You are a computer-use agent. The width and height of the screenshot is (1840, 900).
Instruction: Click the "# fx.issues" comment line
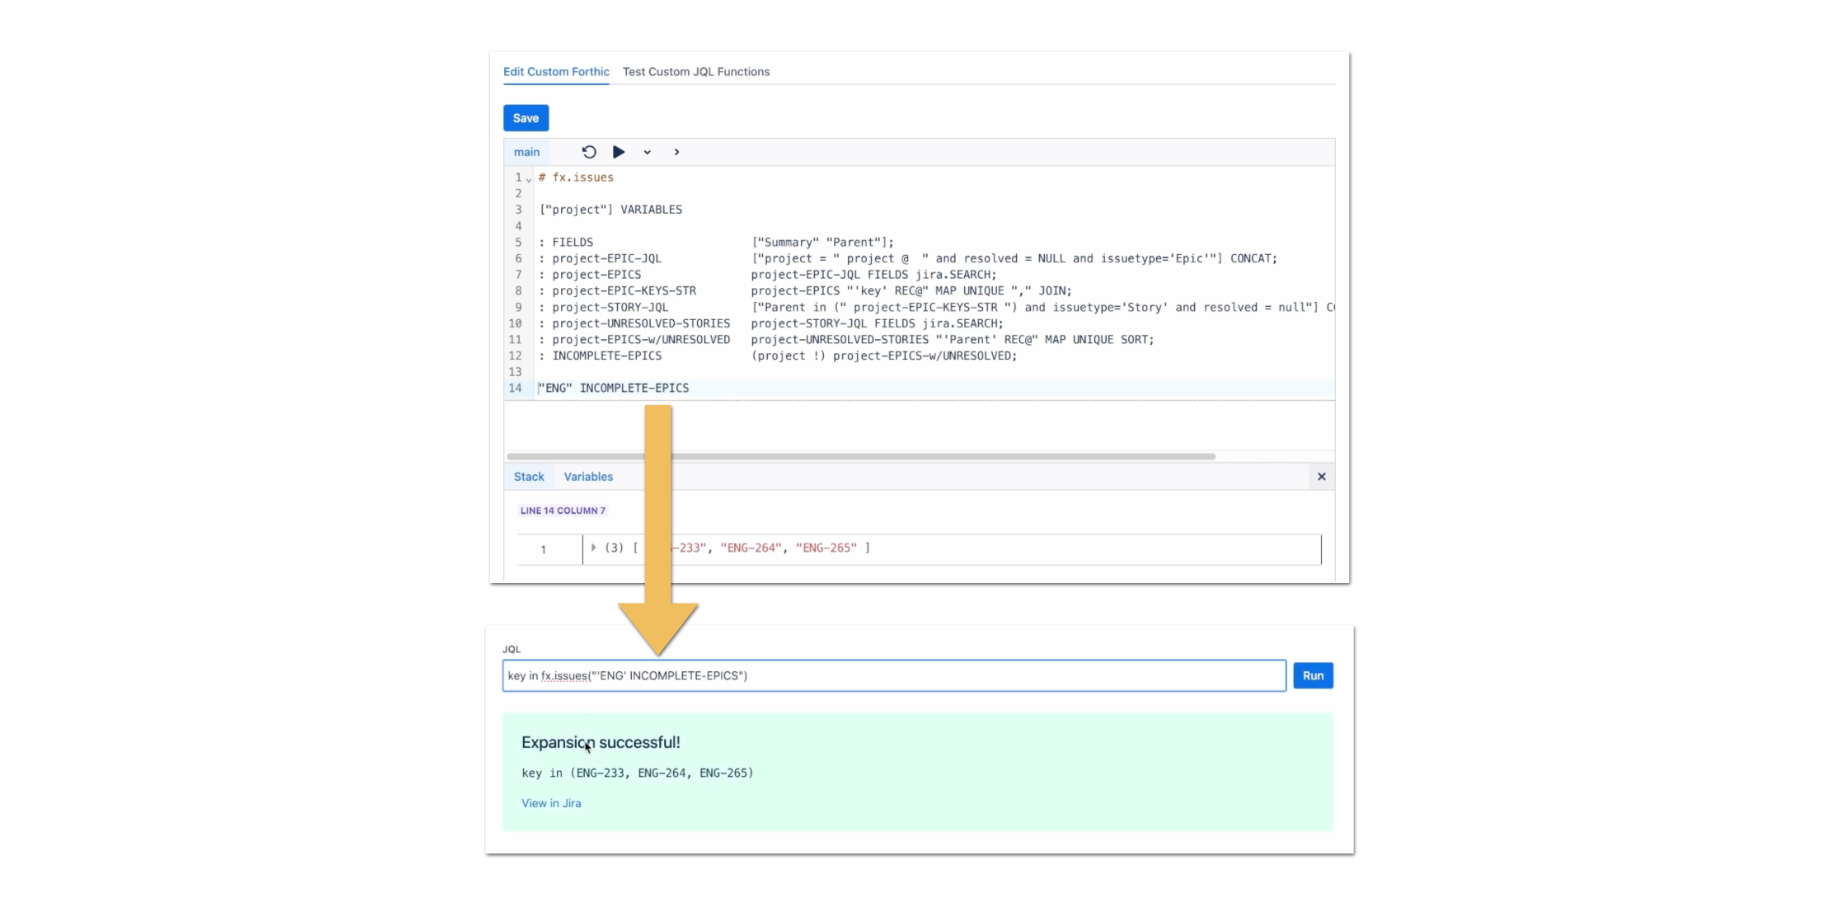coord(576,177)
